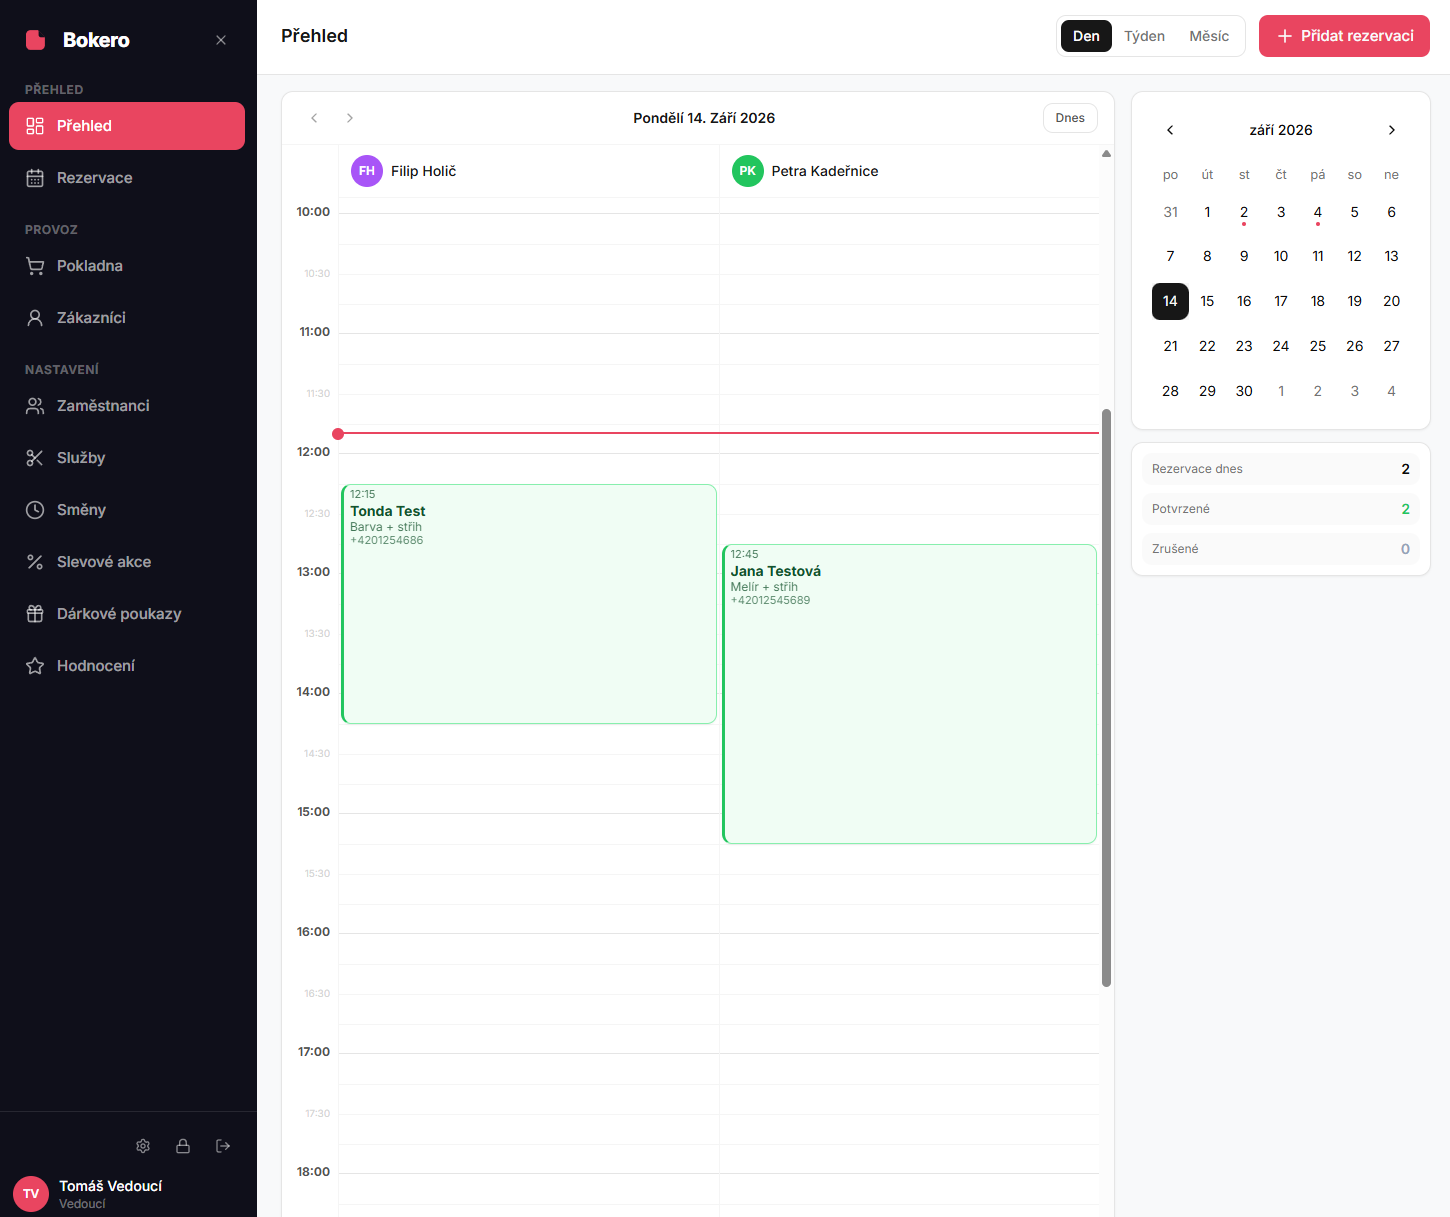Click the lock icon near user profile
The image size is (1450, 1217).
coord(183,1146)
